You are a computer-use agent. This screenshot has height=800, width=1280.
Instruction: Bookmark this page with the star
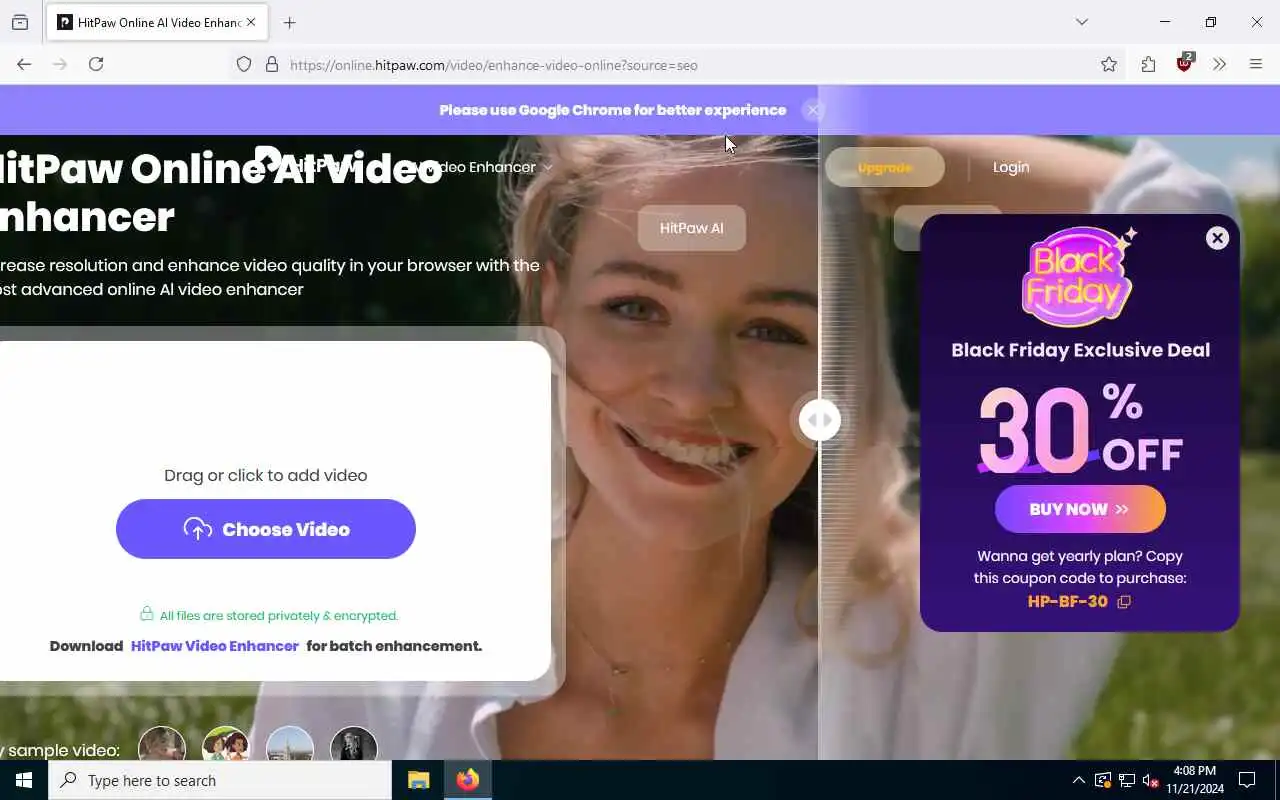(1109, 64)
